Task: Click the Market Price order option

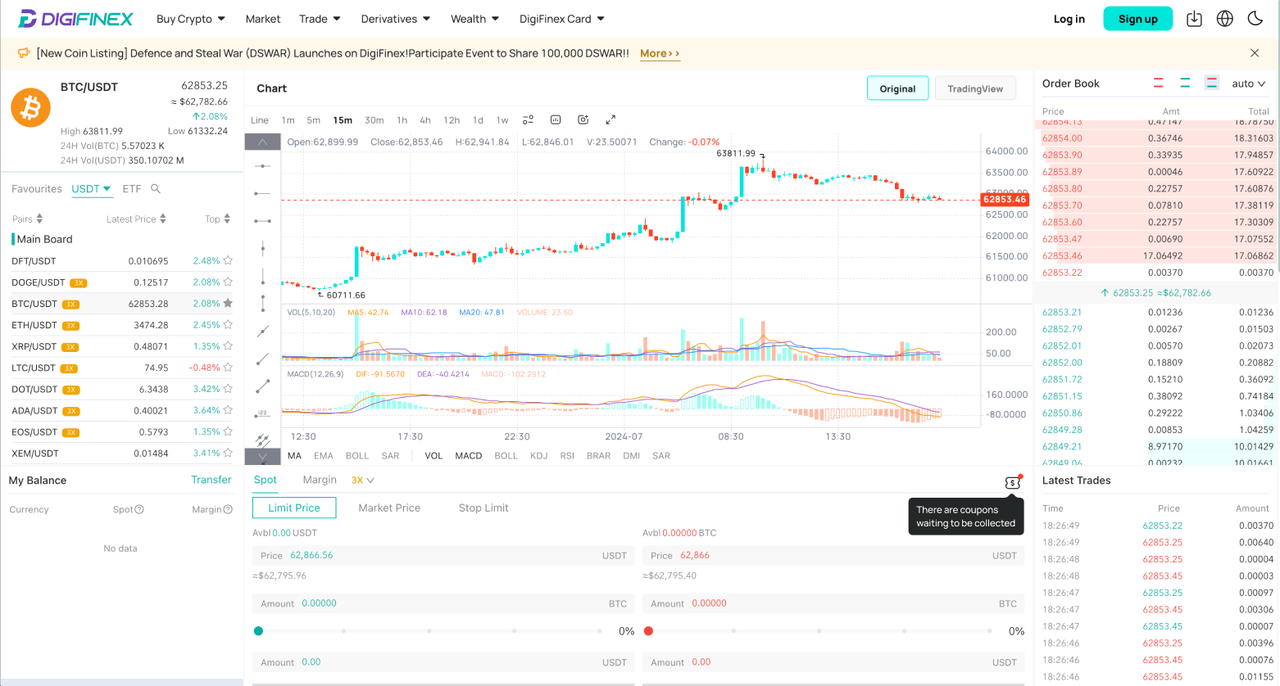Action: click(390, 507)
